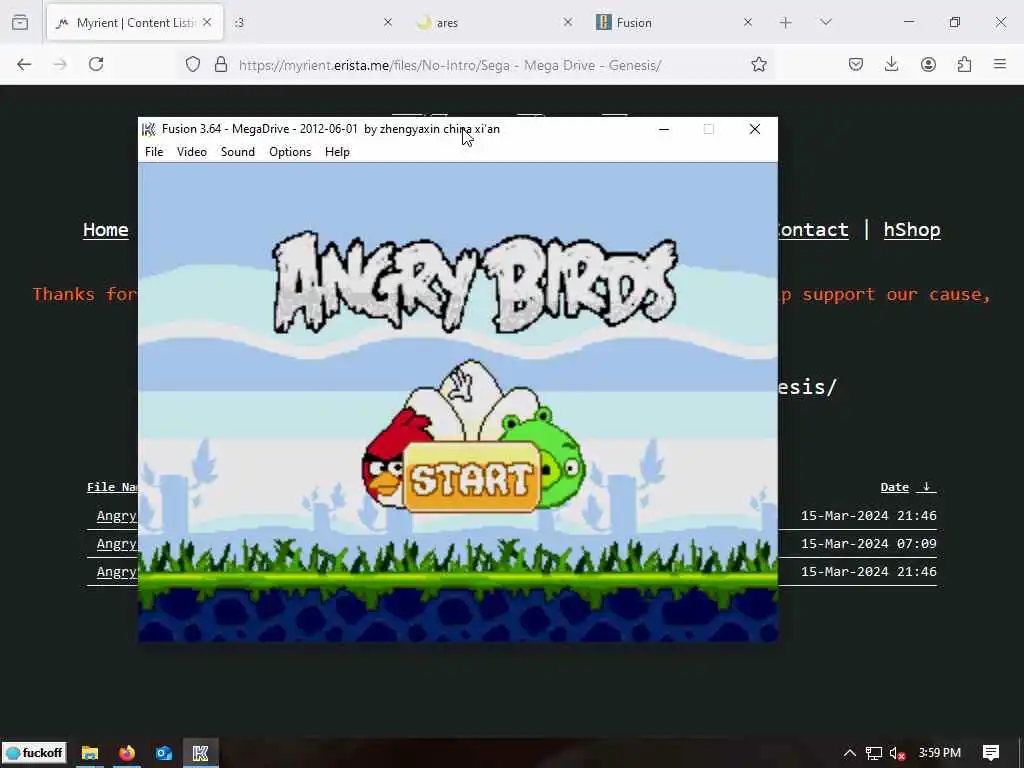Open the Extensions puzzle icon
This screenshot has height=768, width=1024.
coord(964,64)
